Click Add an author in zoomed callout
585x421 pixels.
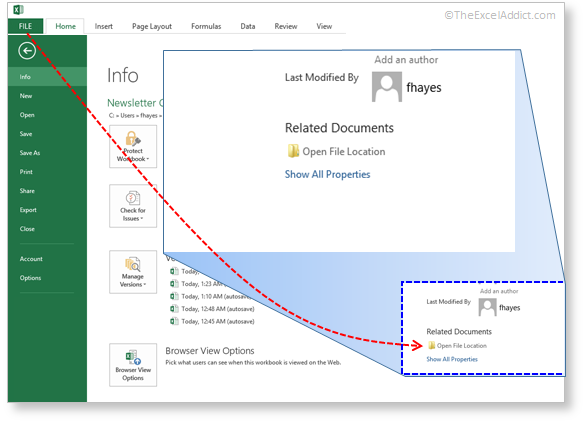point(406,60)
